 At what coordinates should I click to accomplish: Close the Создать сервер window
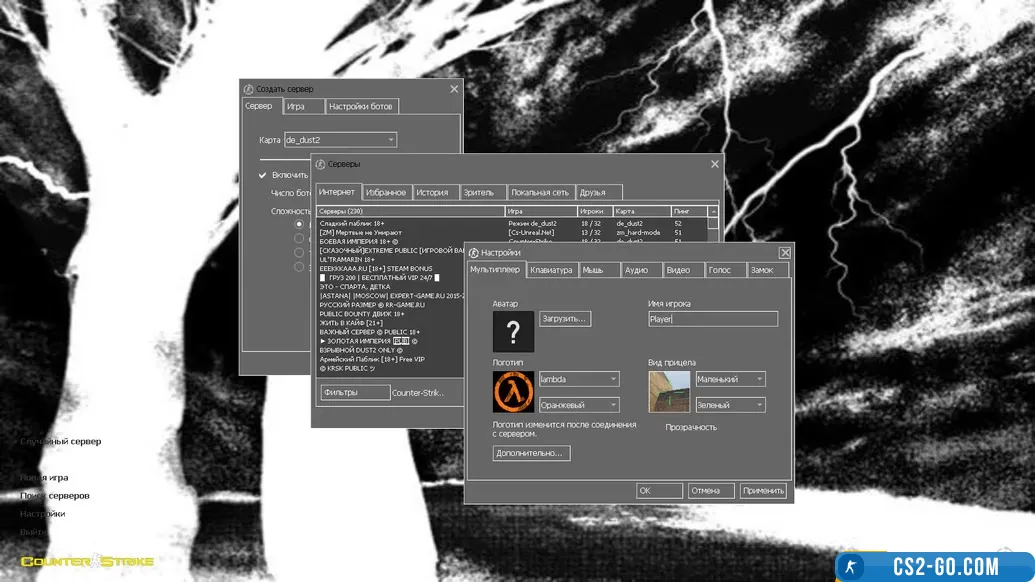pos(454,89)
